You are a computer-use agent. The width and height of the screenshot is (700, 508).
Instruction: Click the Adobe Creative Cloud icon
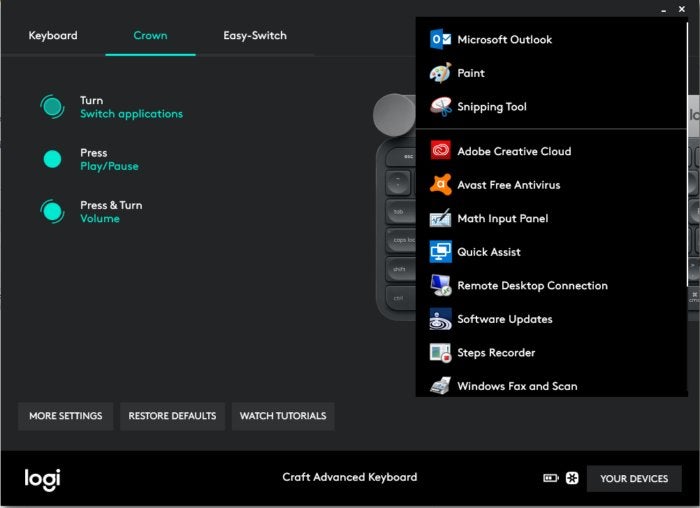point(440,151)
